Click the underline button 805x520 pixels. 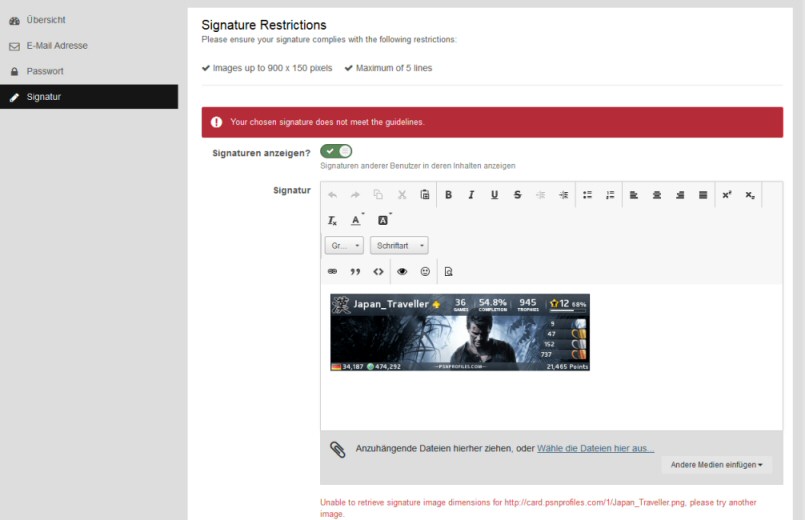coord(494,195)
